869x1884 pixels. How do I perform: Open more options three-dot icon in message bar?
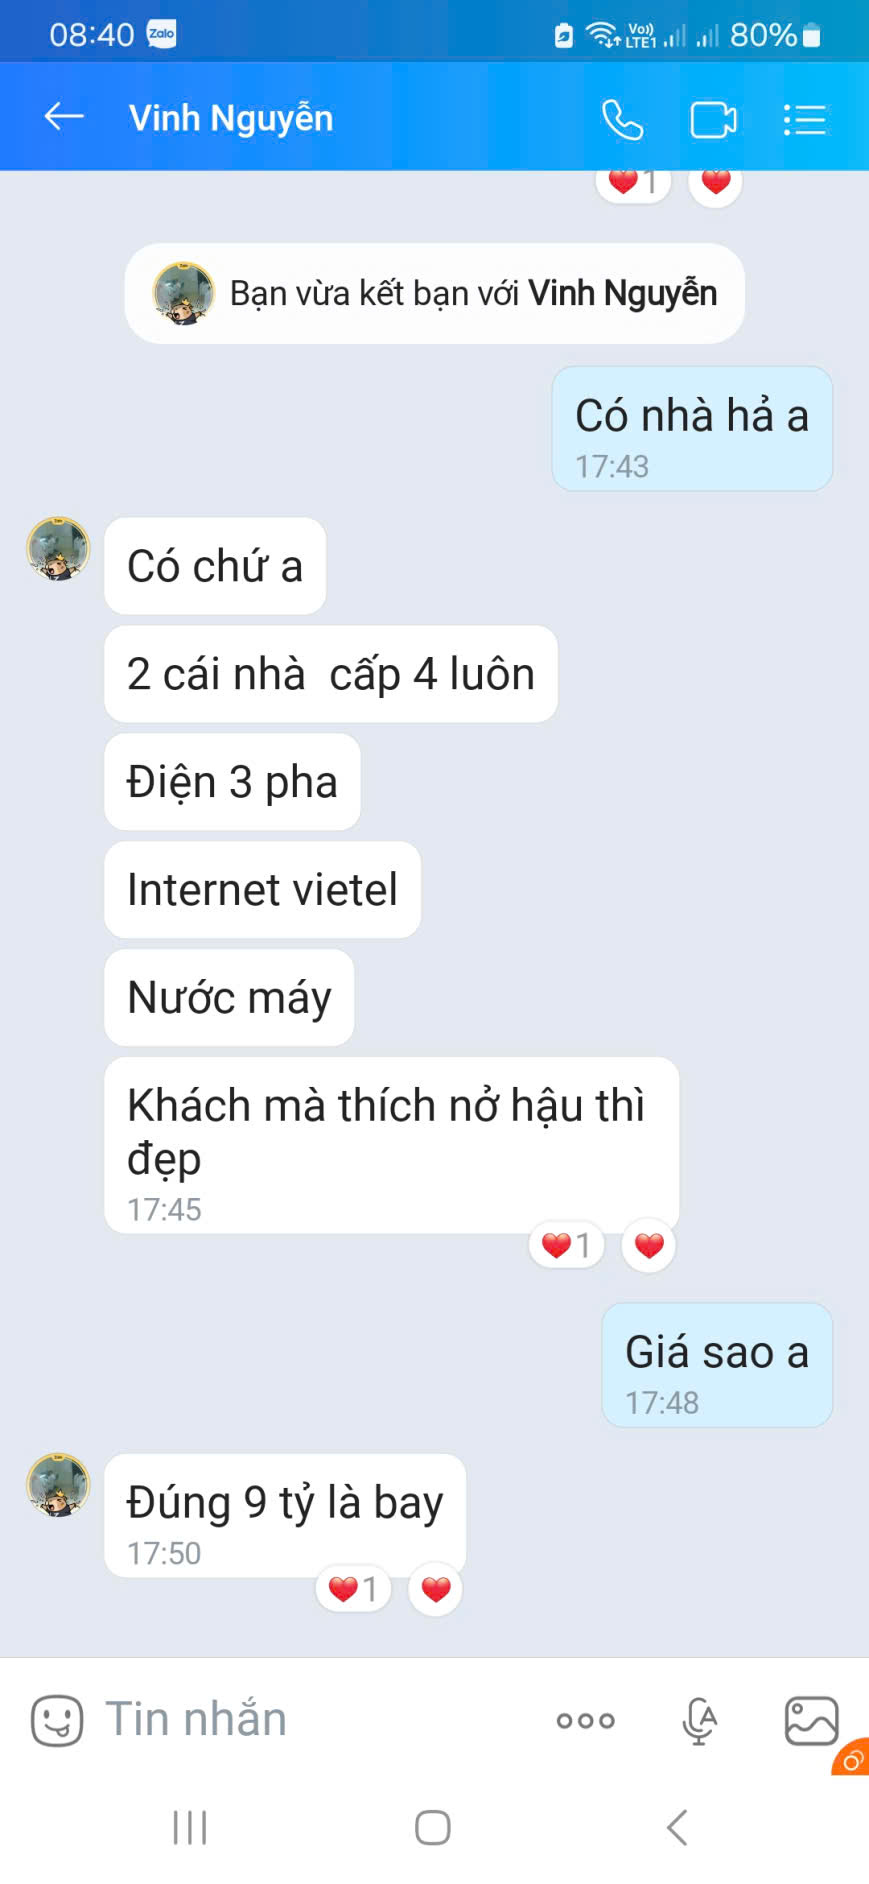point(586,1721)
